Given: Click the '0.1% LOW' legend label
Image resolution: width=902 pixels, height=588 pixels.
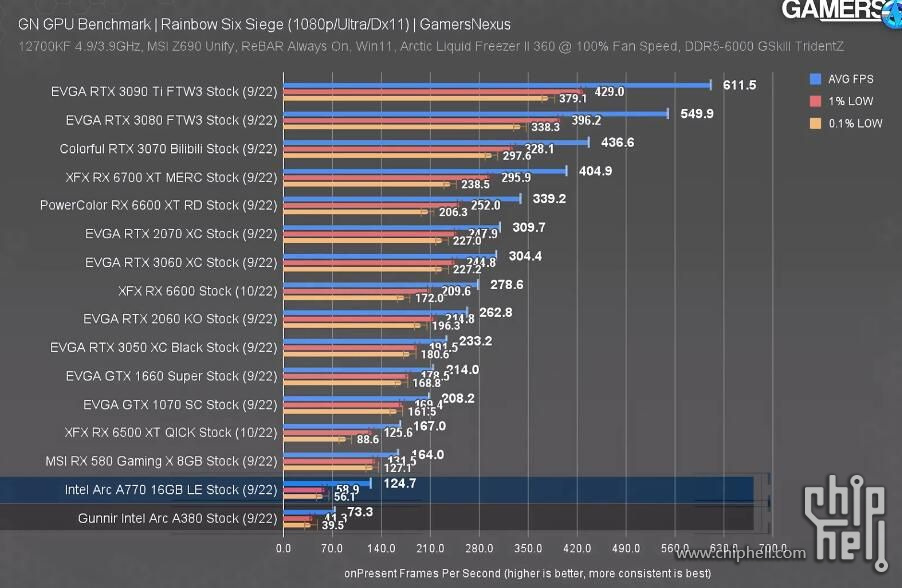Looking at the screenshot, I should pyautogui.click(x=855, y=123).
